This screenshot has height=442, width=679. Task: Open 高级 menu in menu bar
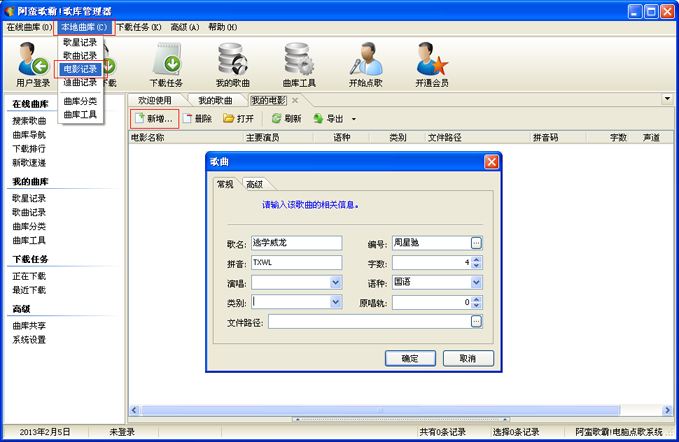click(185, 27)
